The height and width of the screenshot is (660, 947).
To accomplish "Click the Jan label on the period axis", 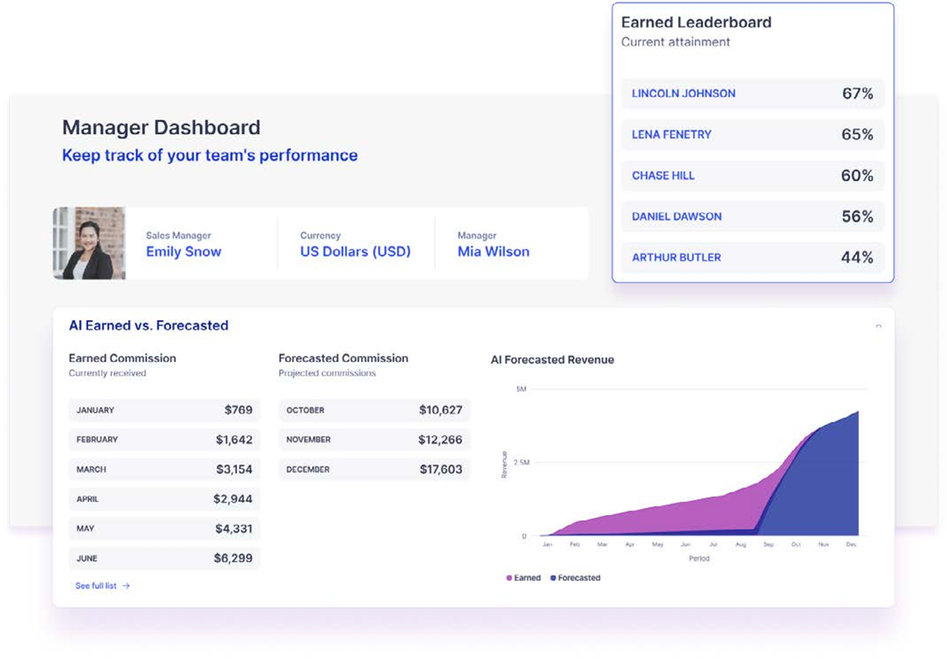I will [x=547, y=545].
